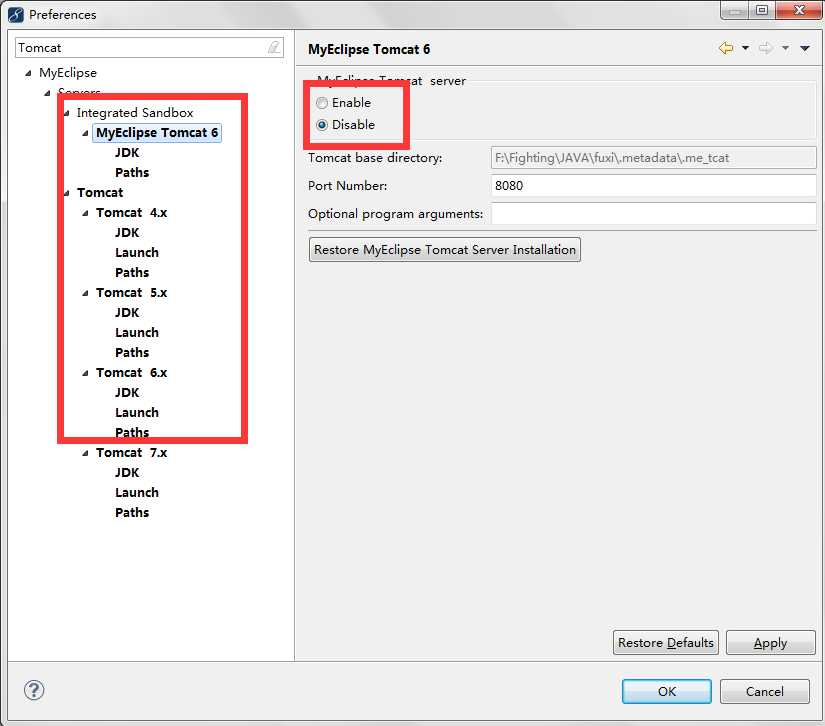
Task: Select the Tomcat 4.x tree item
Action: pos(132,213)
